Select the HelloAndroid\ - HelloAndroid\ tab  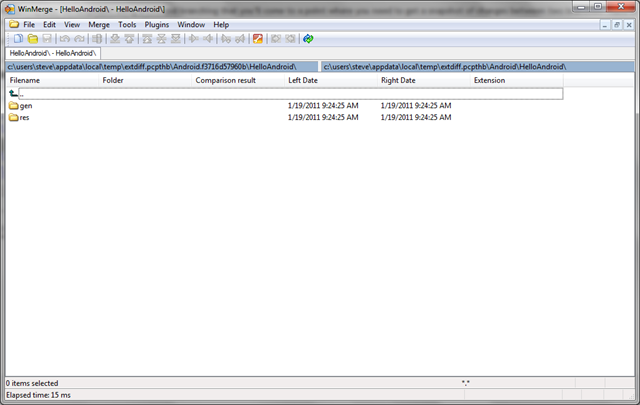pos(53,53)
